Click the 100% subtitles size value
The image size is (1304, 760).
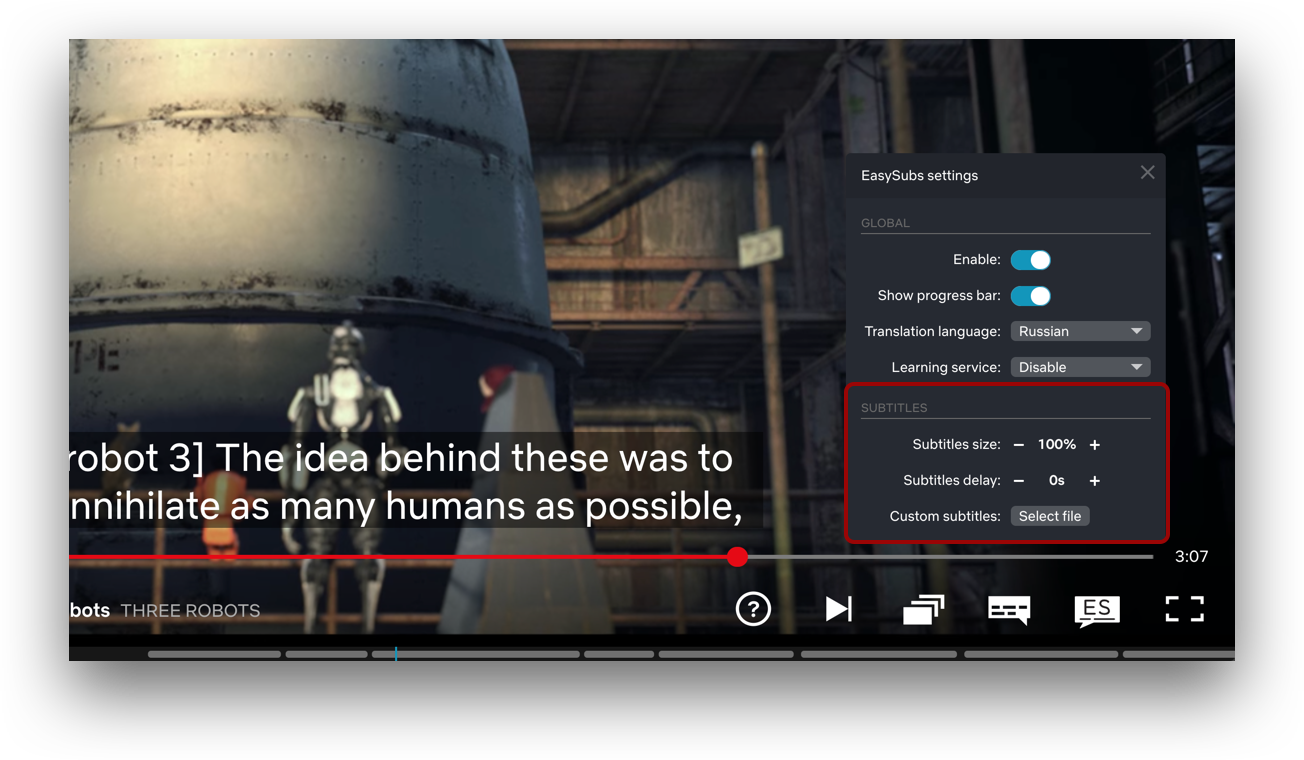pos(1057,445)
